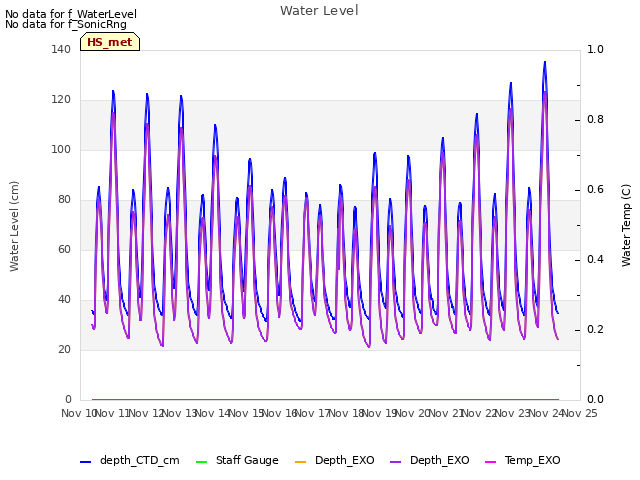
Task: Click the blue depth_CTD_cm legend swatch
Action: tap(85, 462)
